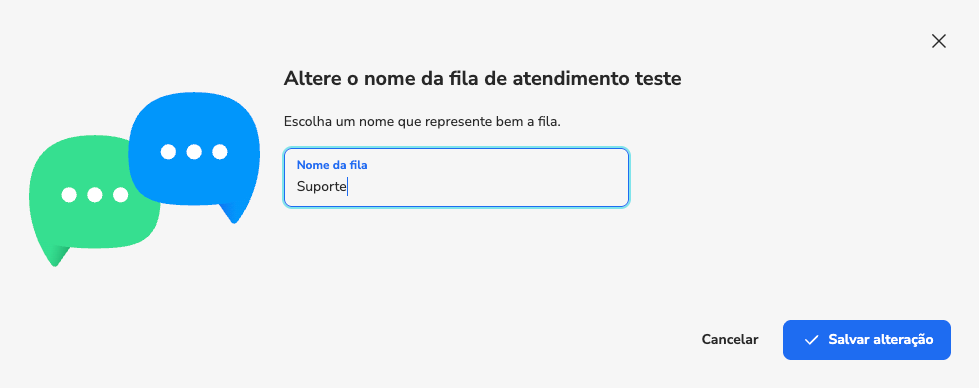This screenshot has width=979, height=388.
Task: Click the left dot in green bubble
Action: pyautogui.click(x=69, y=195)
